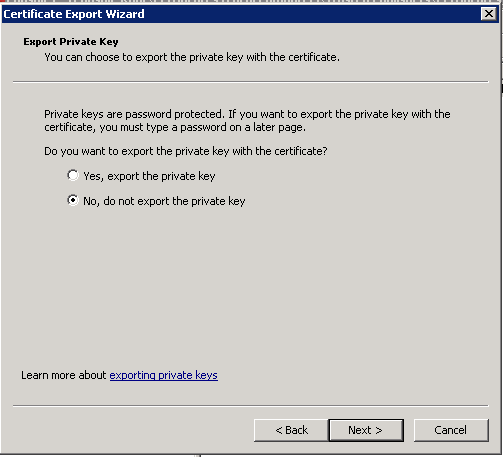
Task: Click the "Export Private Key" heading text
Action: click(71, 42)
